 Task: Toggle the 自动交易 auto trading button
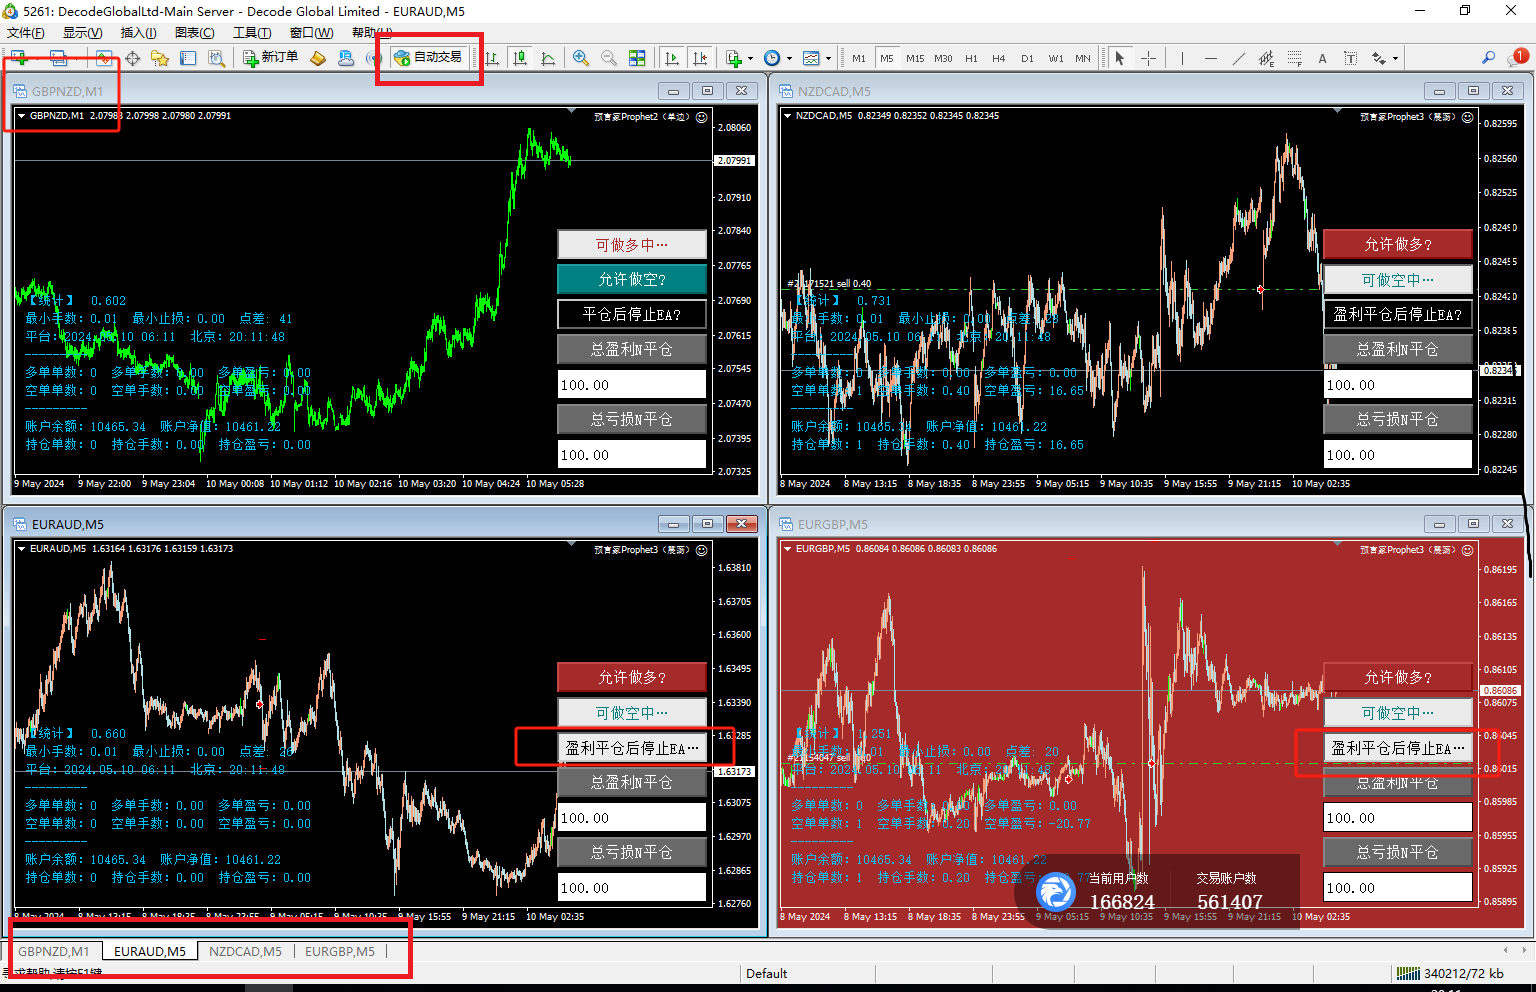tap(429, 57)
